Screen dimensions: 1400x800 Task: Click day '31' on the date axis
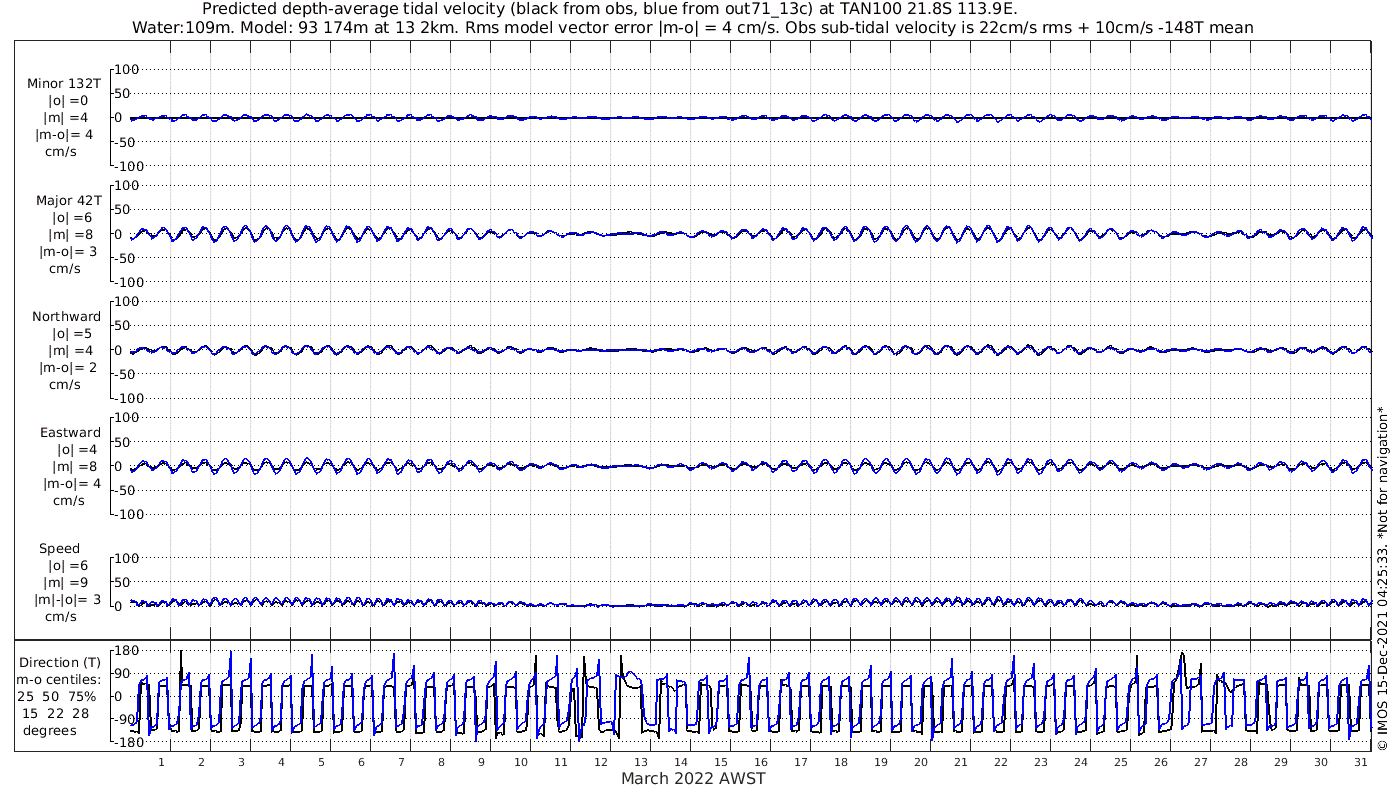pos(1360,762)
